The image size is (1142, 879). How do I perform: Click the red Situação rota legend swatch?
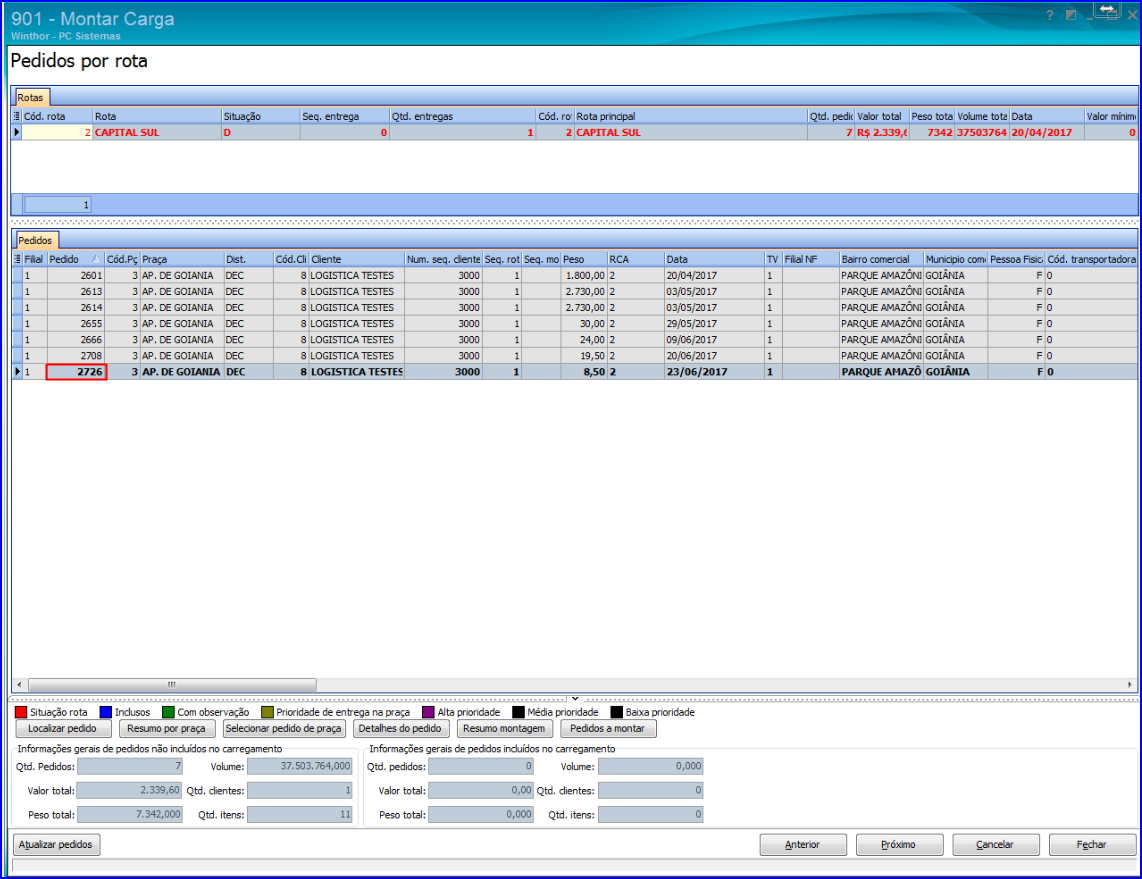pos(21,712)
